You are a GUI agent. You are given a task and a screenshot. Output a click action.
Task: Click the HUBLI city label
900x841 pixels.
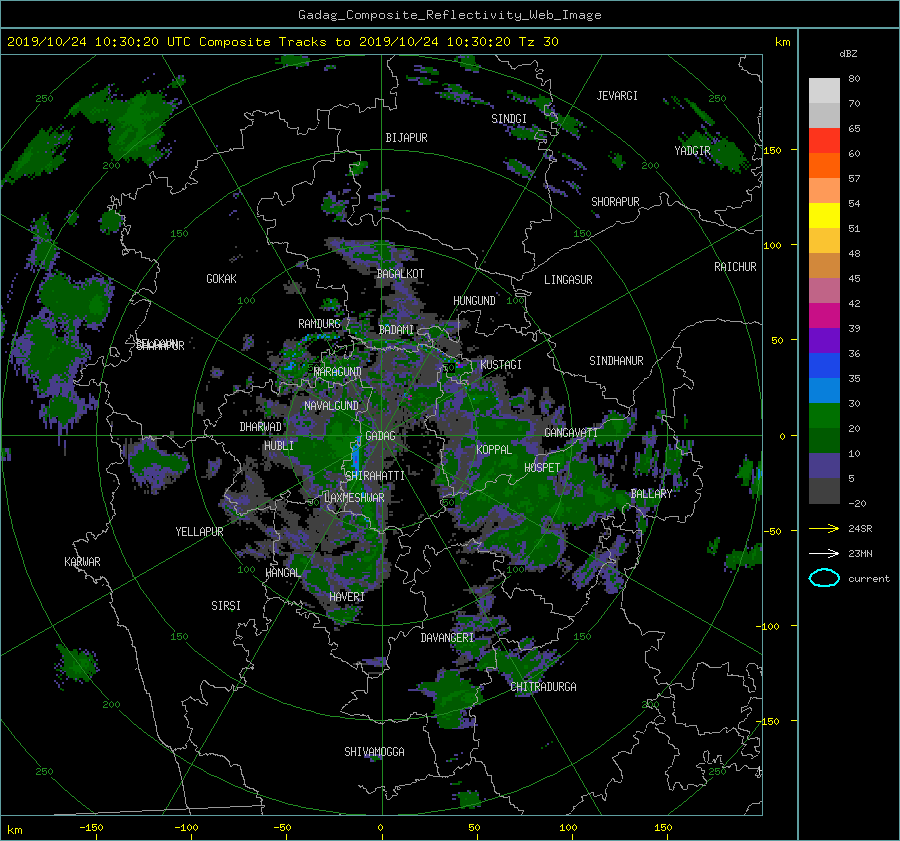[x=279, y=445]
